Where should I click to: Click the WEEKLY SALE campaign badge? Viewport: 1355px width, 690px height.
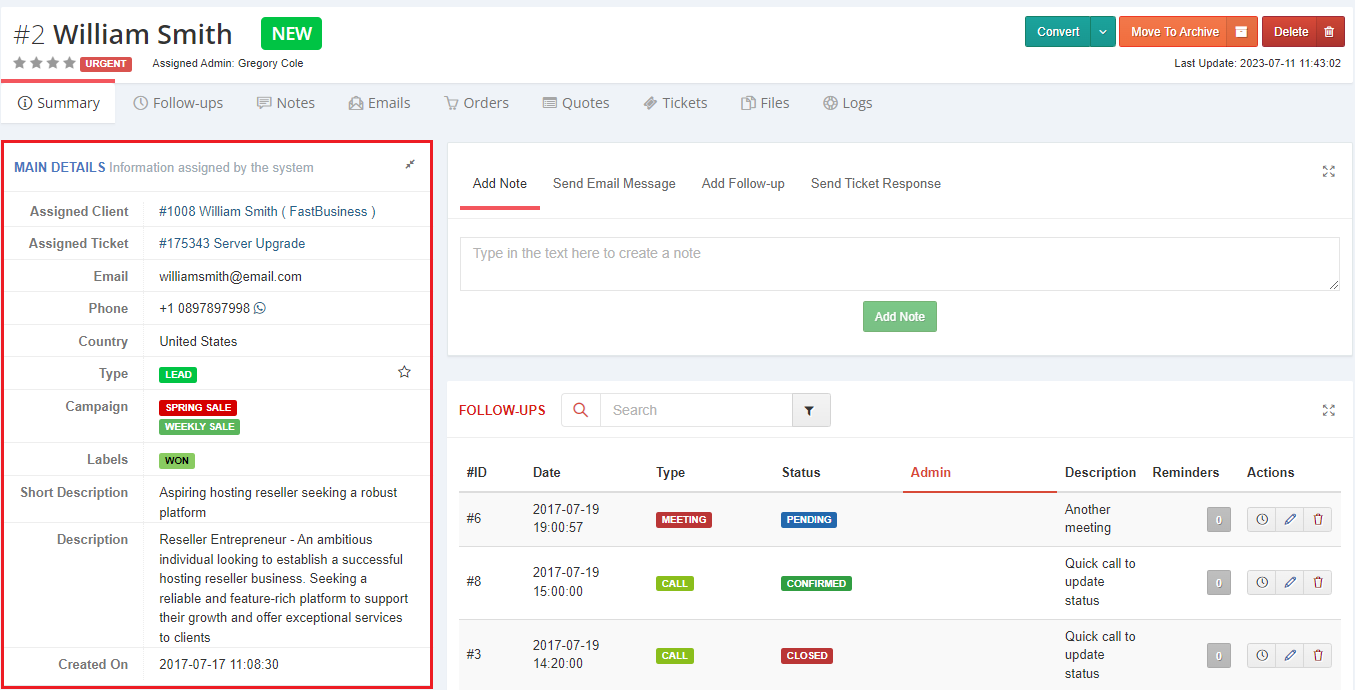click(x=200, y=427)
